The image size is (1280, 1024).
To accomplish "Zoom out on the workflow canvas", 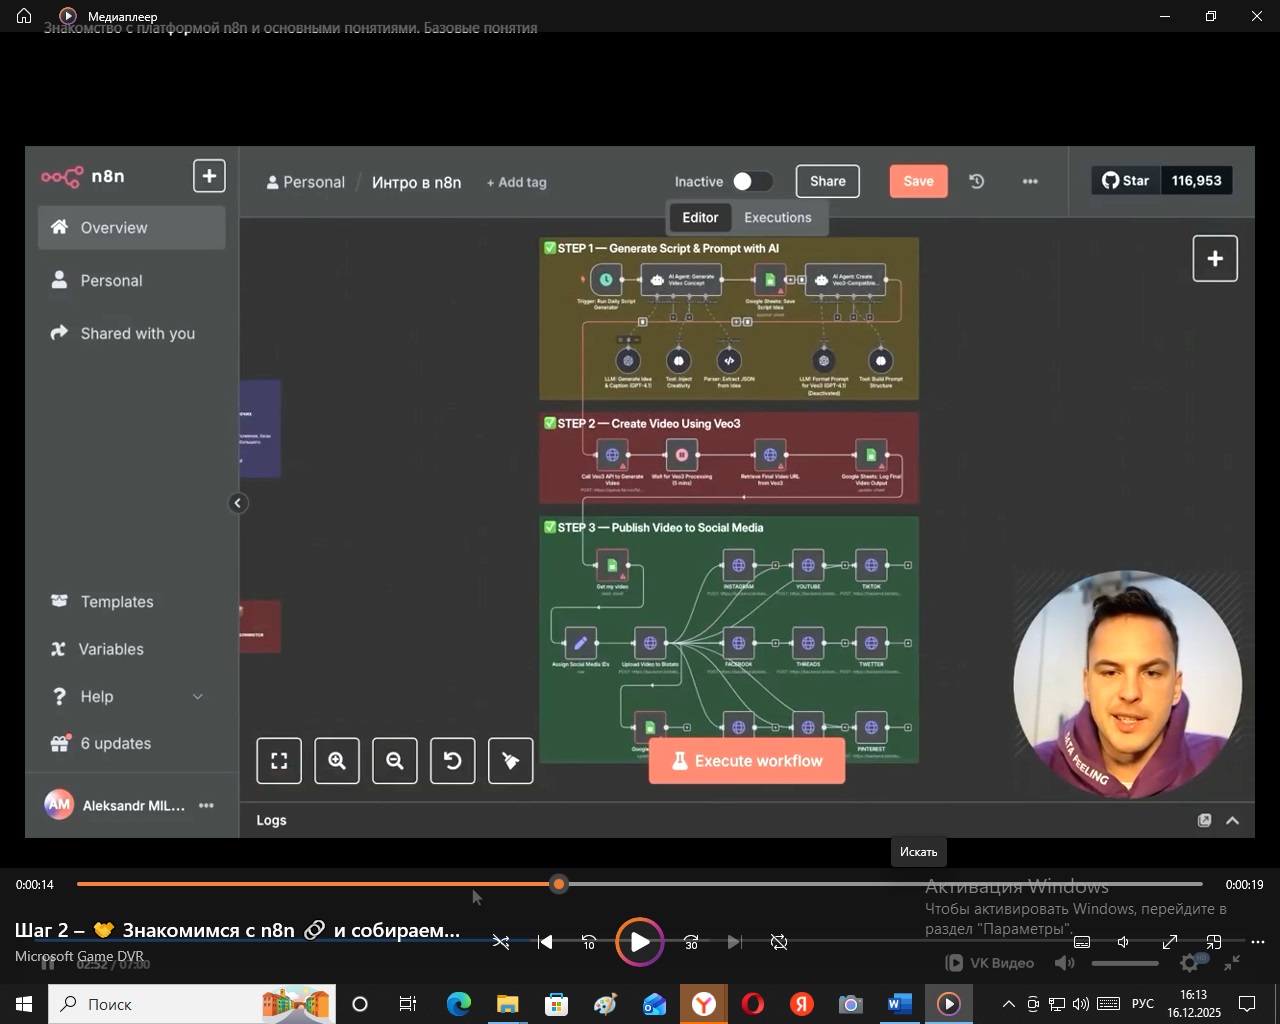I will 395,761.
